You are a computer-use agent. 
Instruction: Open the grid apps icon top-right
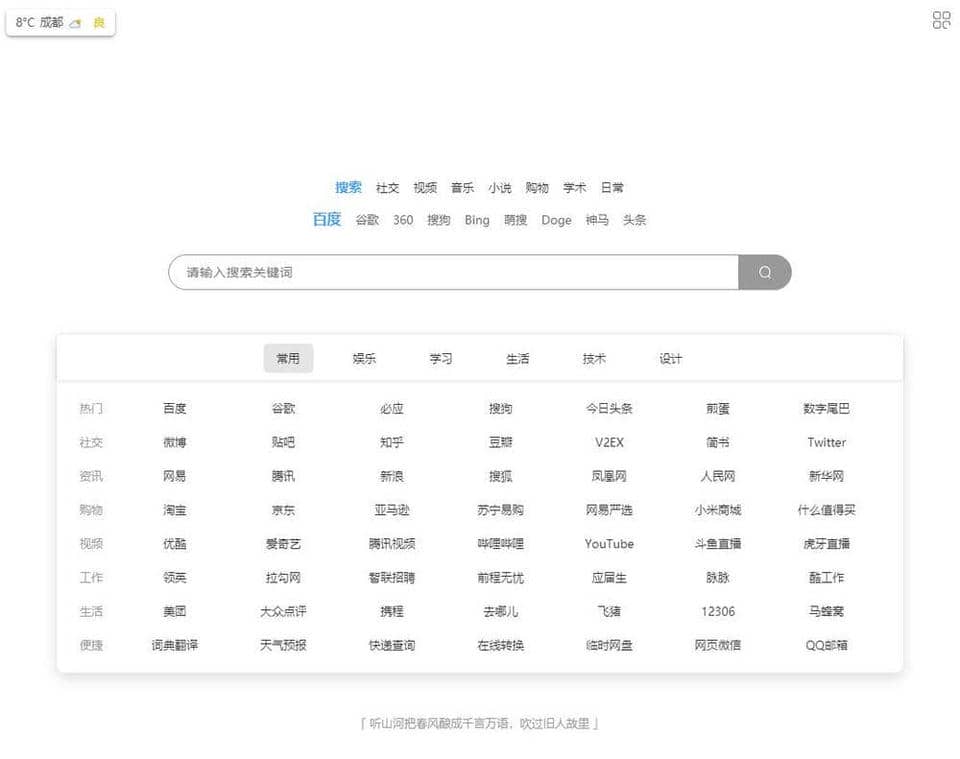click(941, 20)
